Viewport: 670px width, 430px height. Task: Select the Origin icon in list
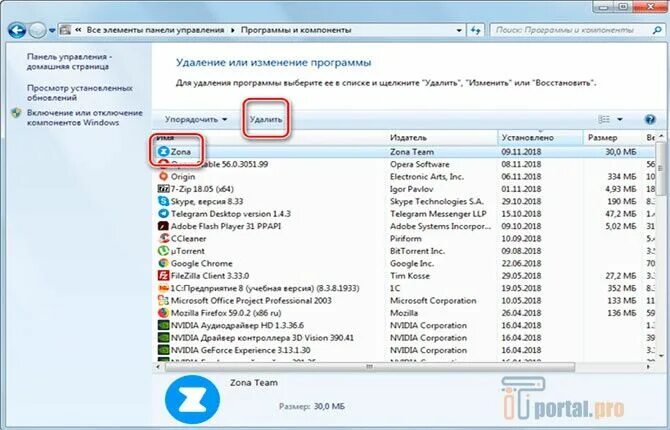163,177
